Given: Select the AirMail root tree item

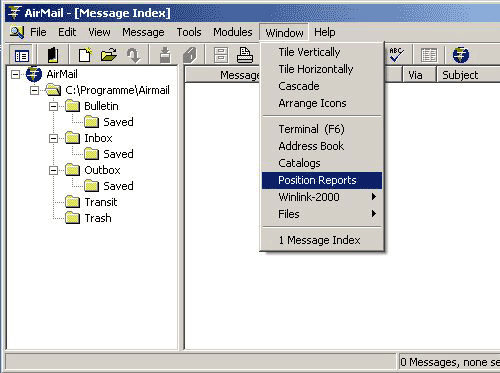Looking at the screenshot, I should click(62, 74).
